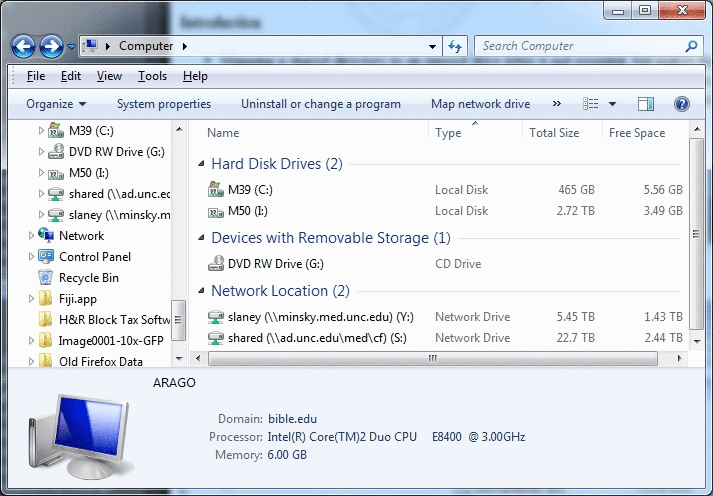Select Recycle Bin in navigation pane
The width and height of the screenshot is (713, 496).
88,278
